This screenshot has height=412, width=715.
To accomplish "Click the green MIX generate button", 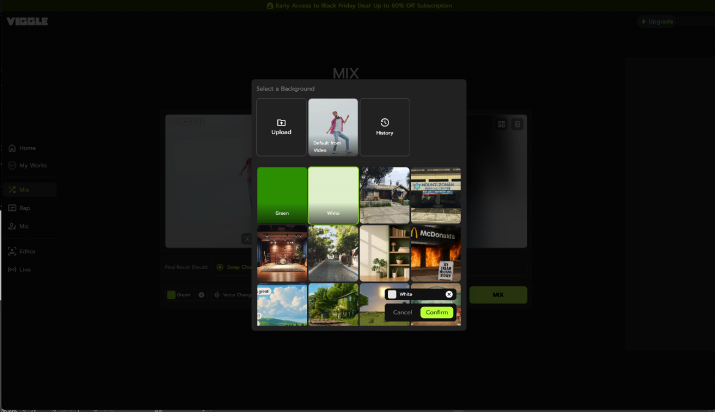I will [x=498, y=295].
